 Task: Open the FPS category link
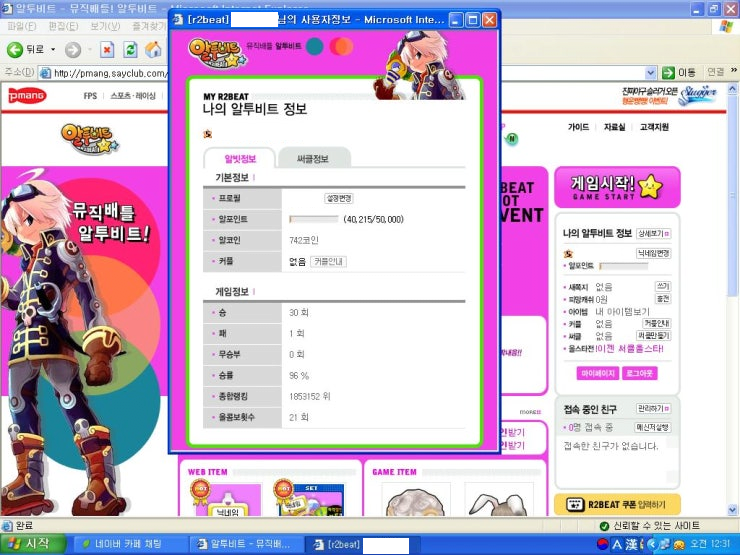click(90, 96)
